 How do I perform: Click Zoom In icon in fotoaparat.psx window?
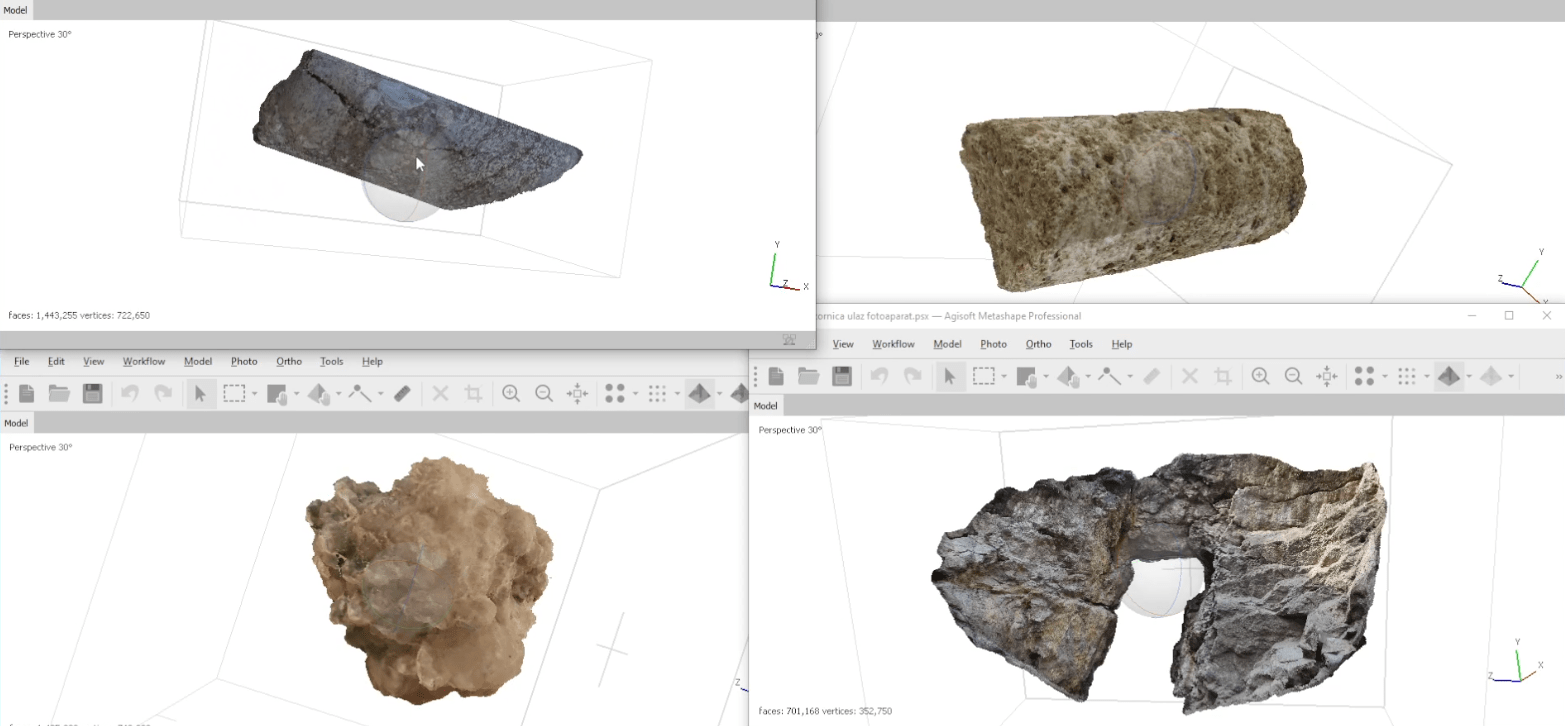[x=1260, y=376]
